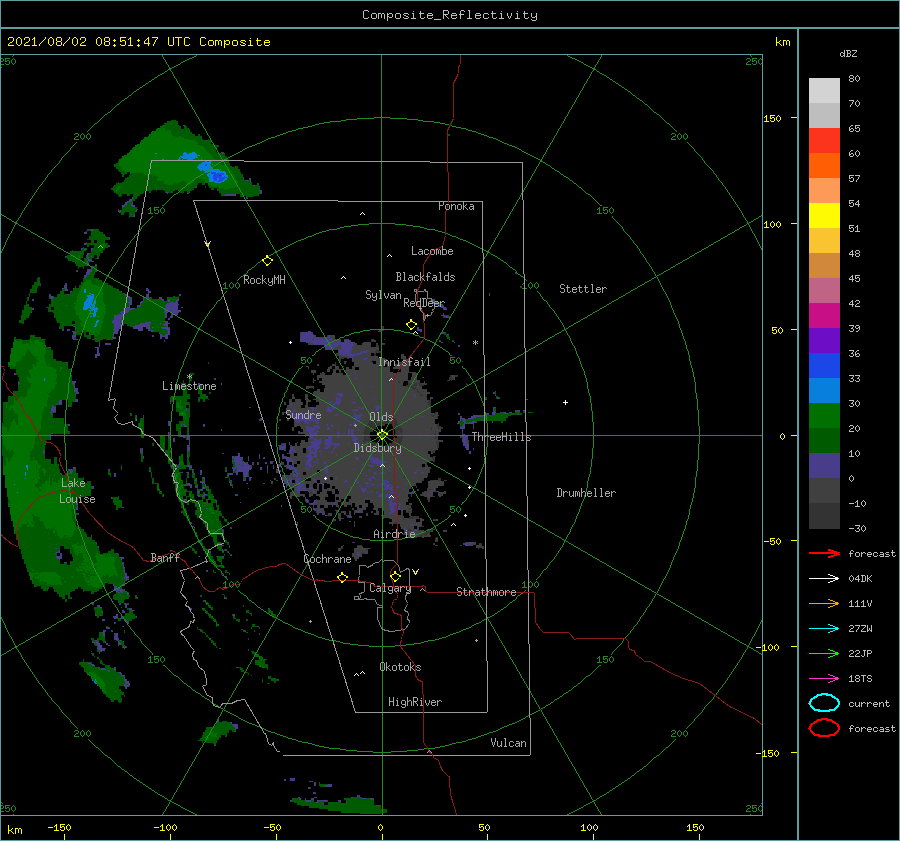Click the Vulcan label
Image resolution: width=900 pixels, height=841 pixels.
click(508, 743)
